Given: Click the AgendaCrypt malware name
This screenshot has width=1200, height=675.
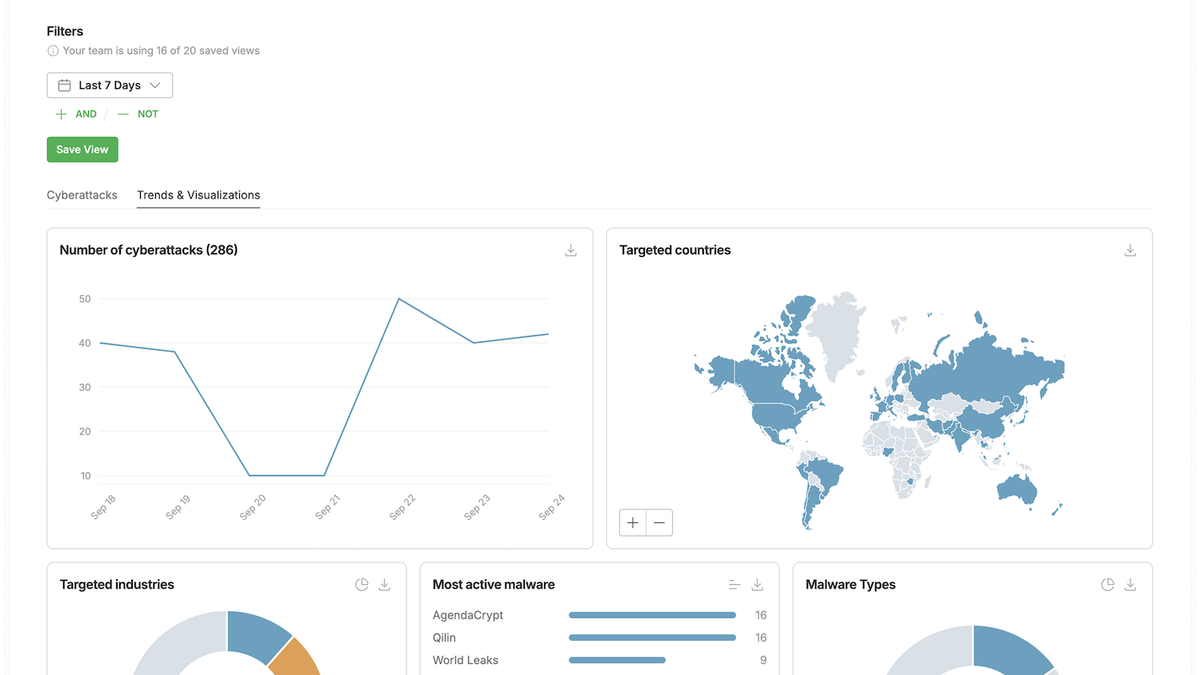Looking at the screenshot, I should tap(468, 615).
